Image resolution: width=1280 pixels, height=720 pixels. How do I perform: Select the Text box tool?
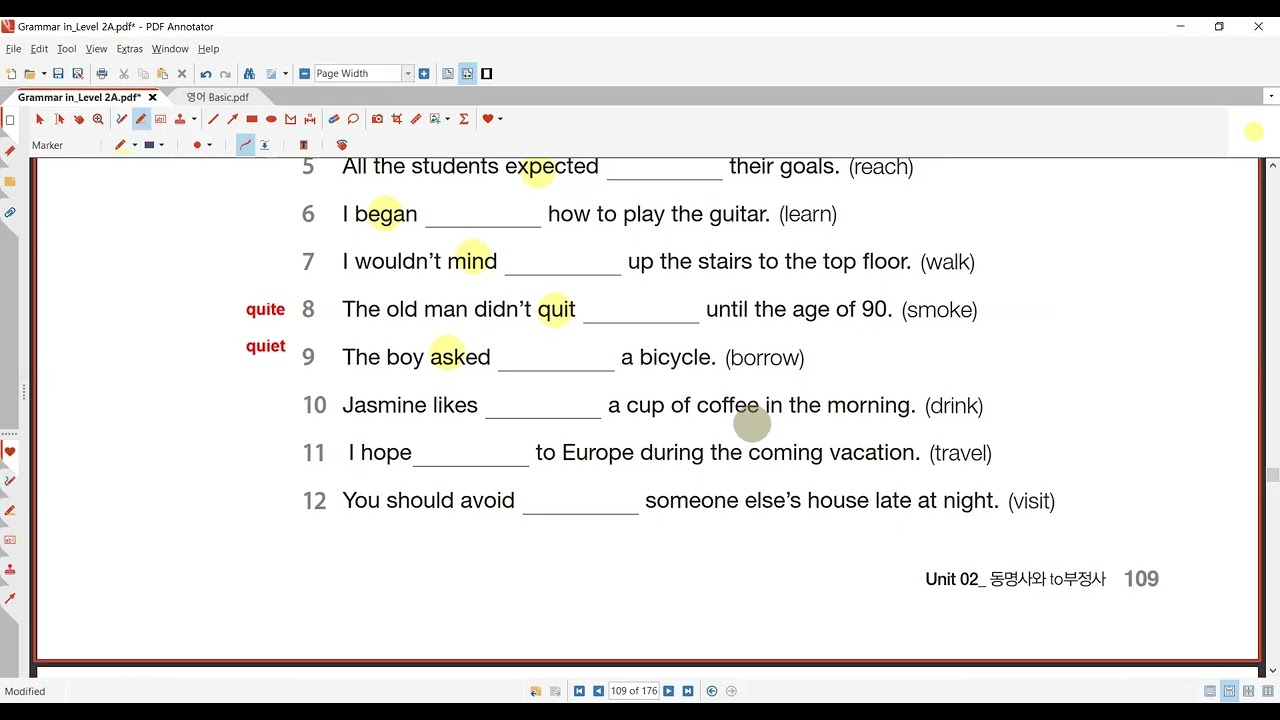(160, 119)
